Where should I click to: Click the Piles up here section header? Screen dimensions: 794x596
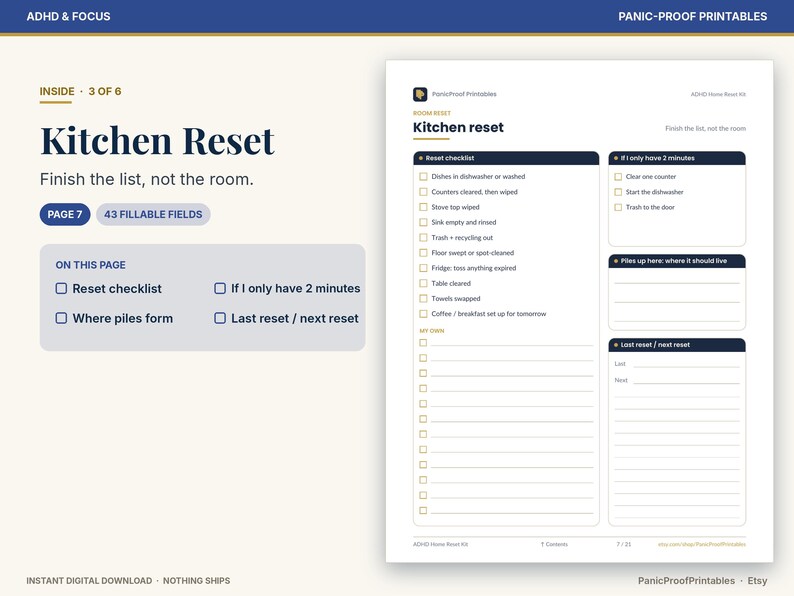[x=677, y=261]
